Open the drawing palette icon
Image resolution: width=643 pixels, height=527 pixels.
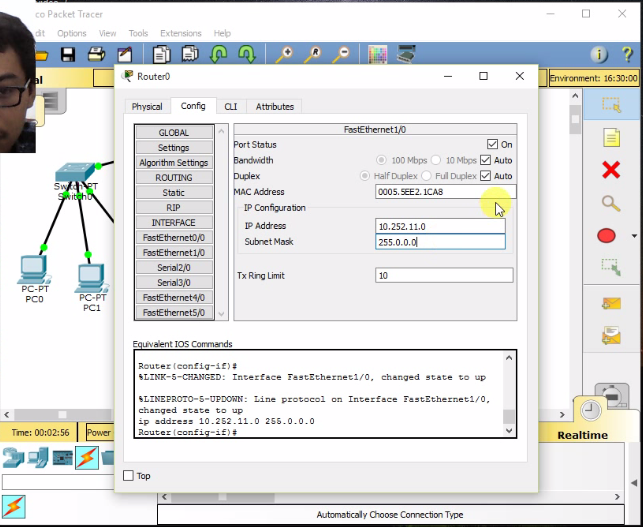pos(378,55)
